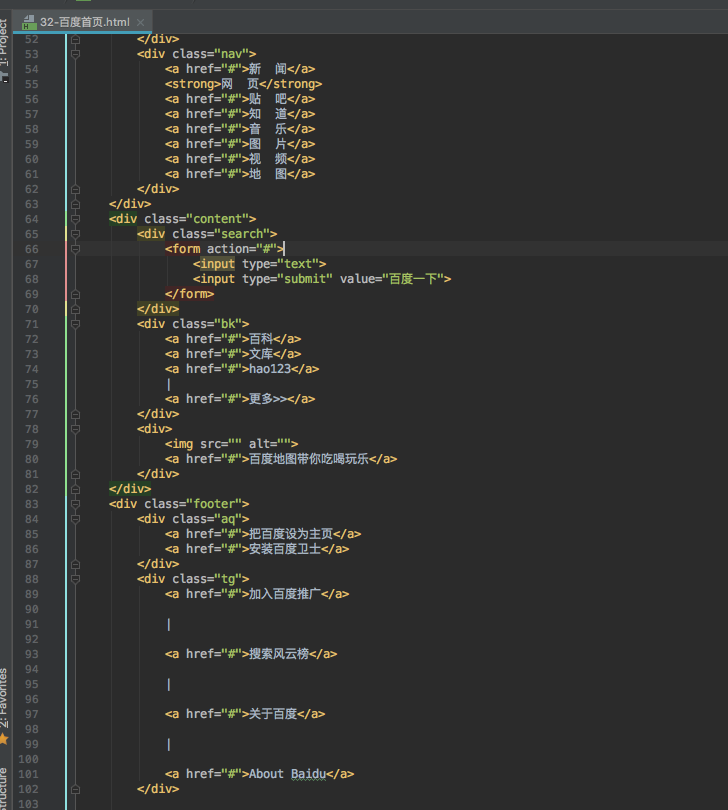Click the input type="text" line
The image size is (728, 810).
pos(259,264)
